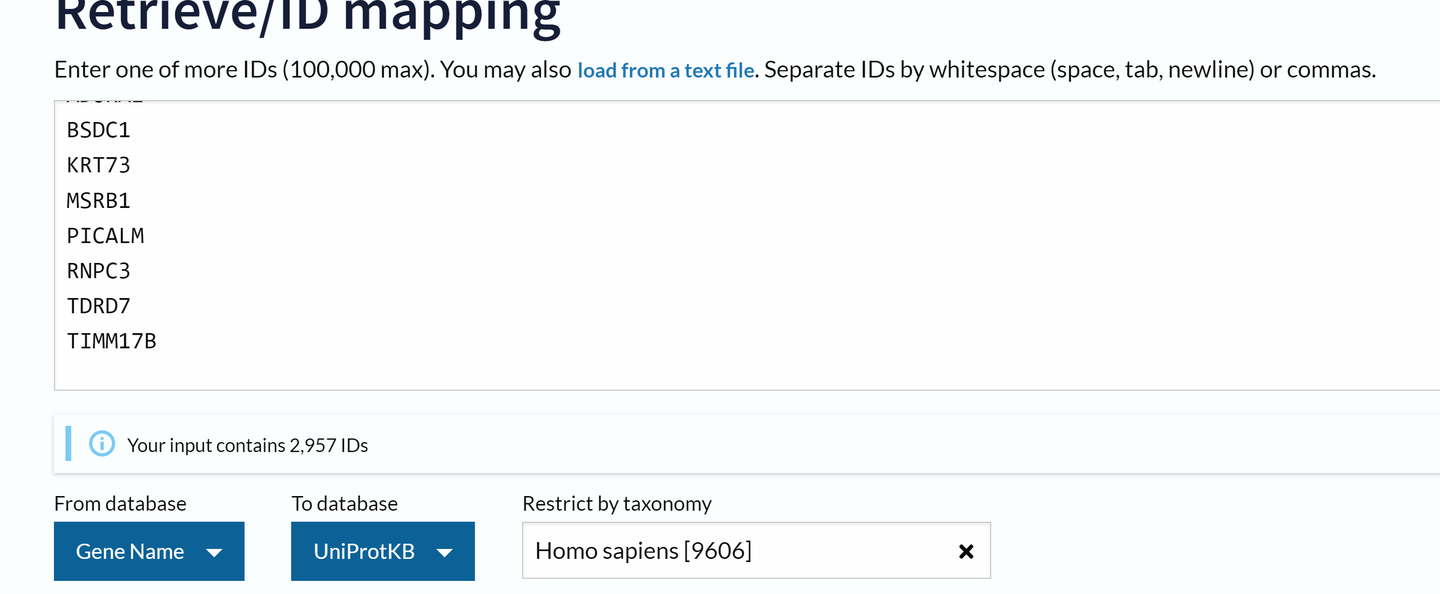Click the info icon beside input count
Screen dimensions: 1440x594
pyautogui.click(x=102, y=444)
